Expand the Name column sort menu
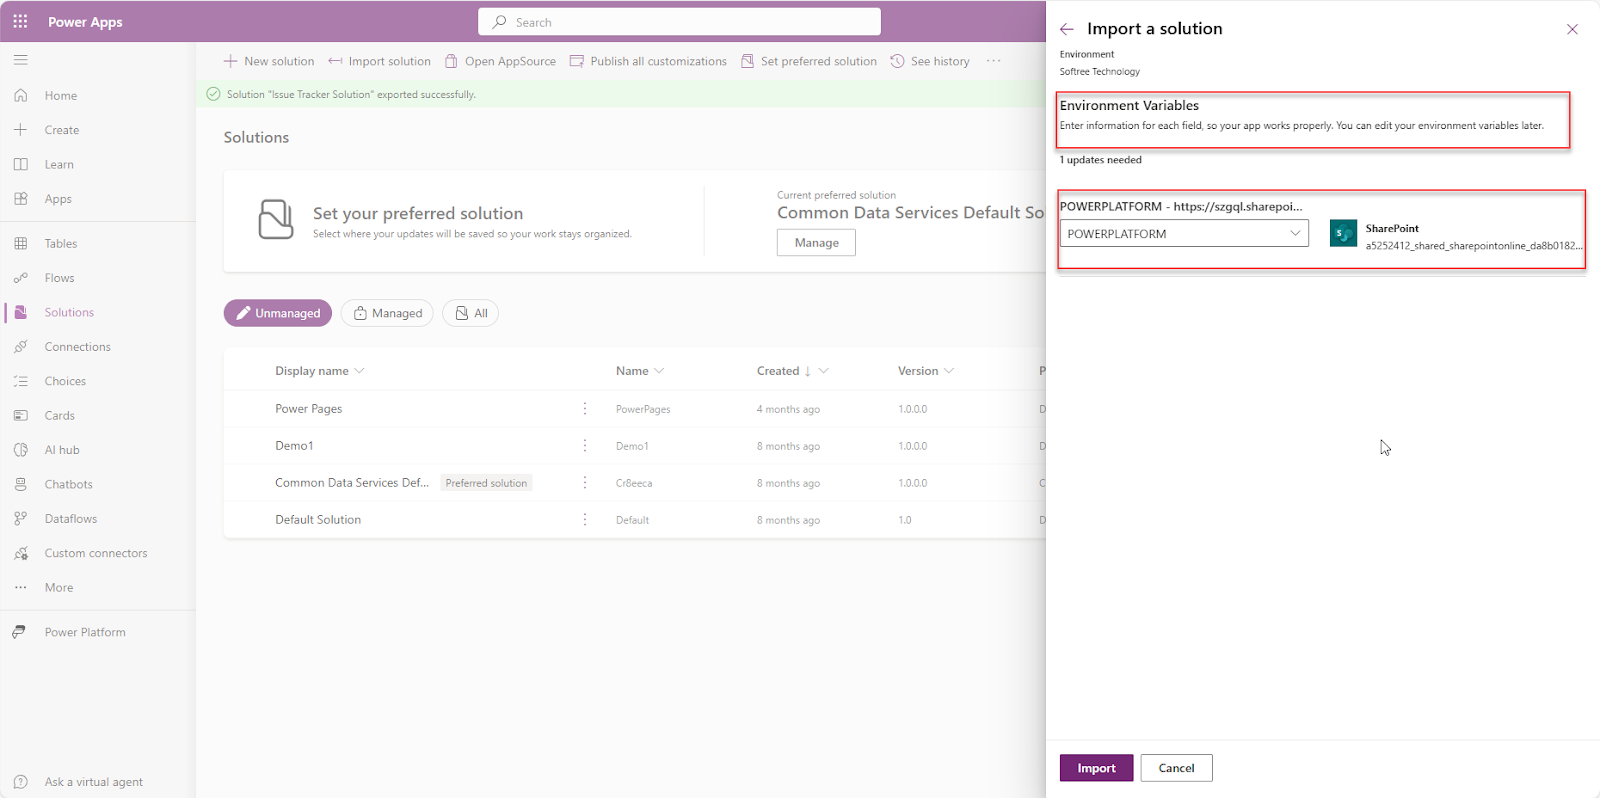Screen dimensions: 1600x798 pos(659,371)
